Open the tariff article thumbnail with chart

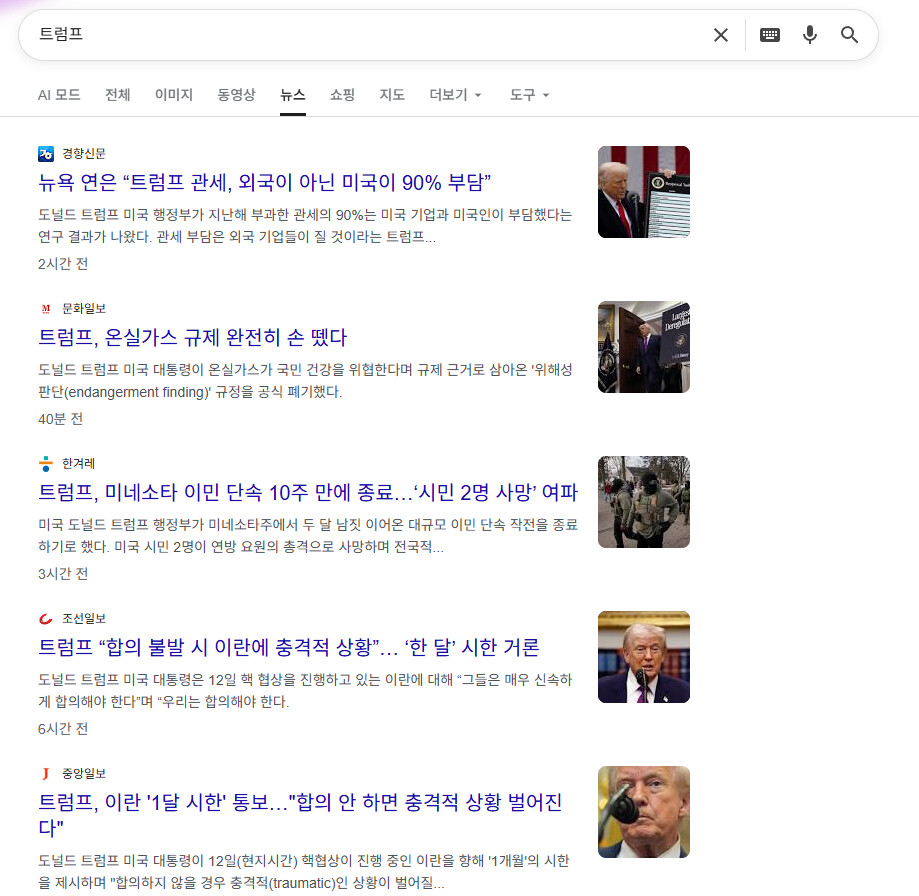click(x=644, y=192)
